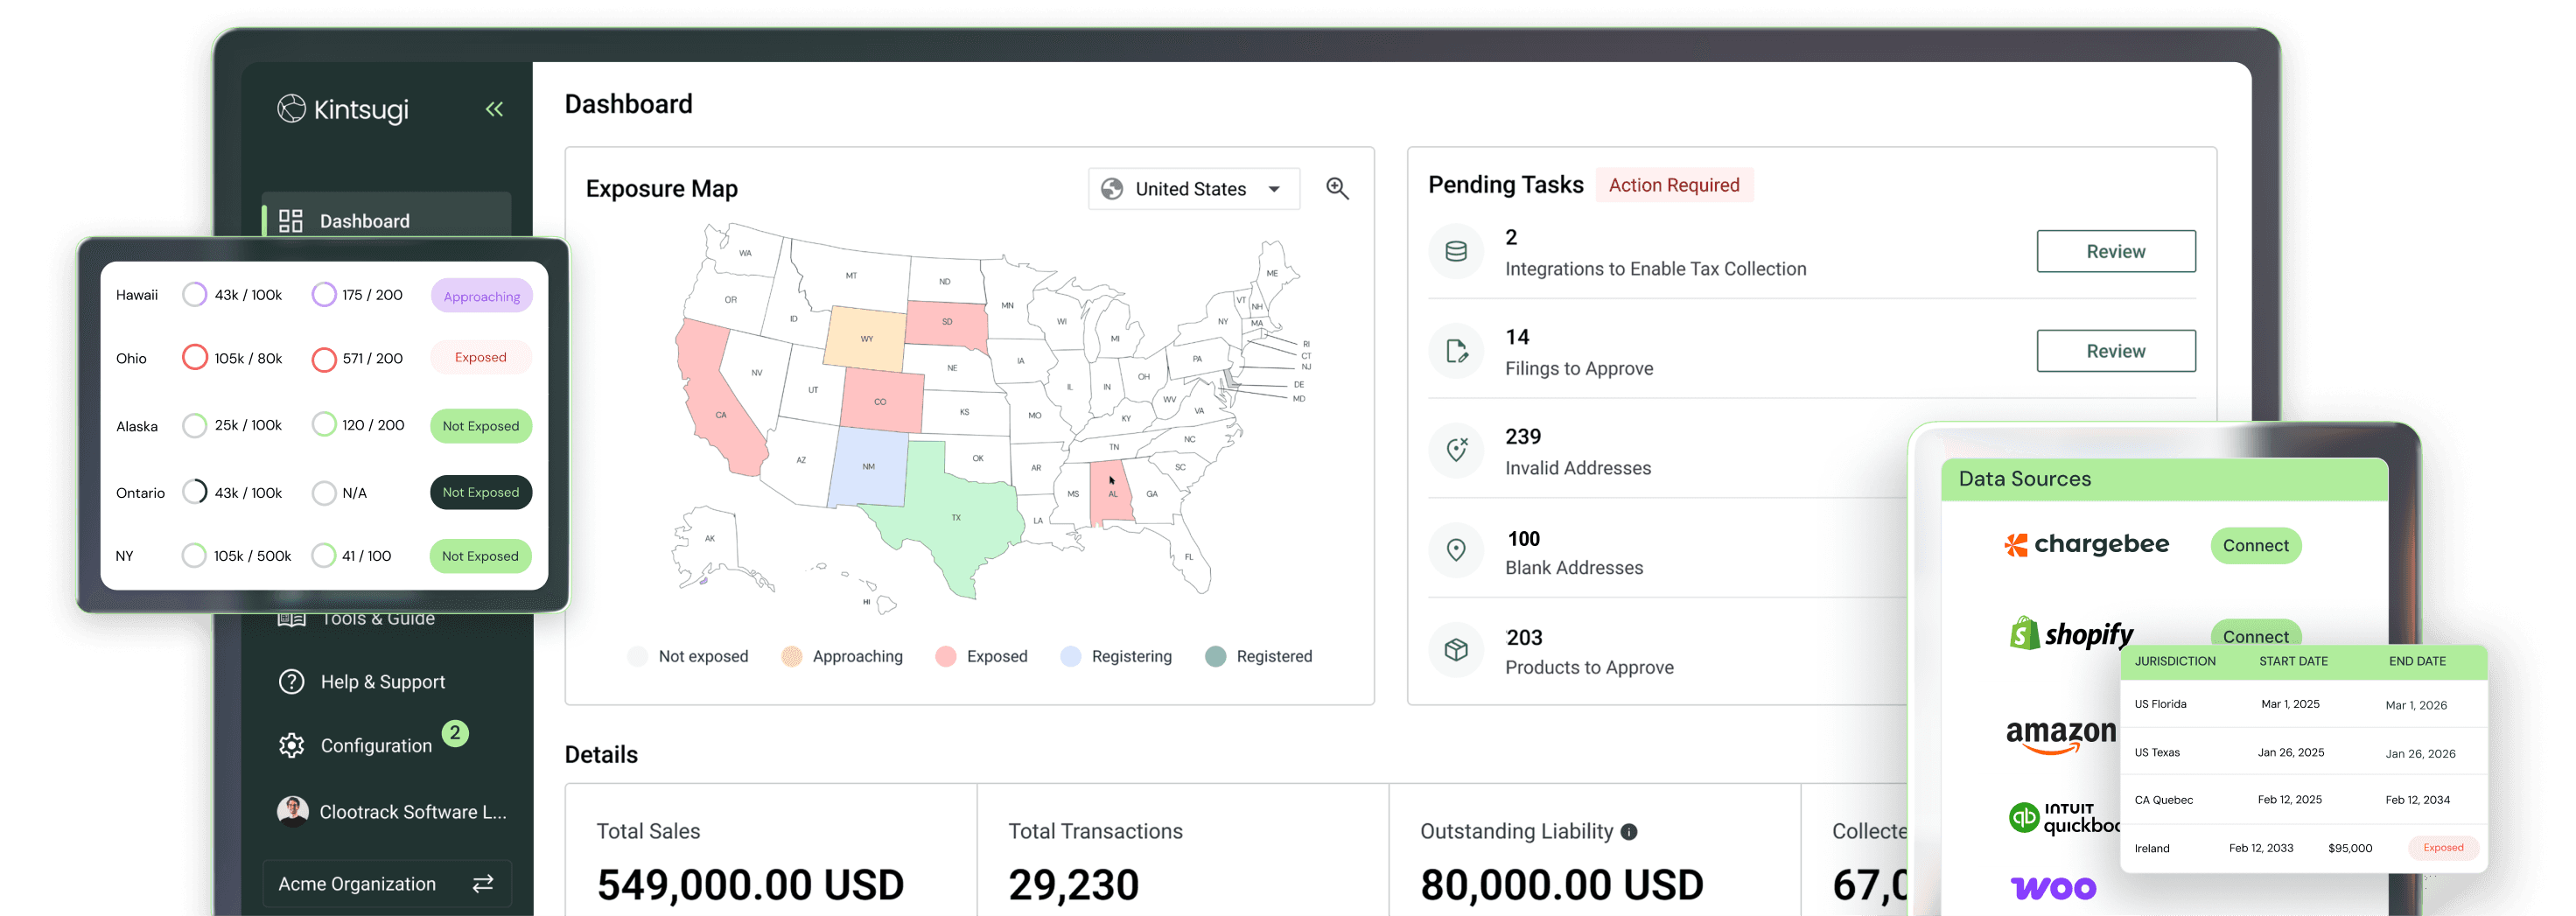Select Ohio sales threshold circle 105k / 80k
Image resolution: width=2576 pixels, height=916 pixels.
pyautogui.click(x=195, y=357)
